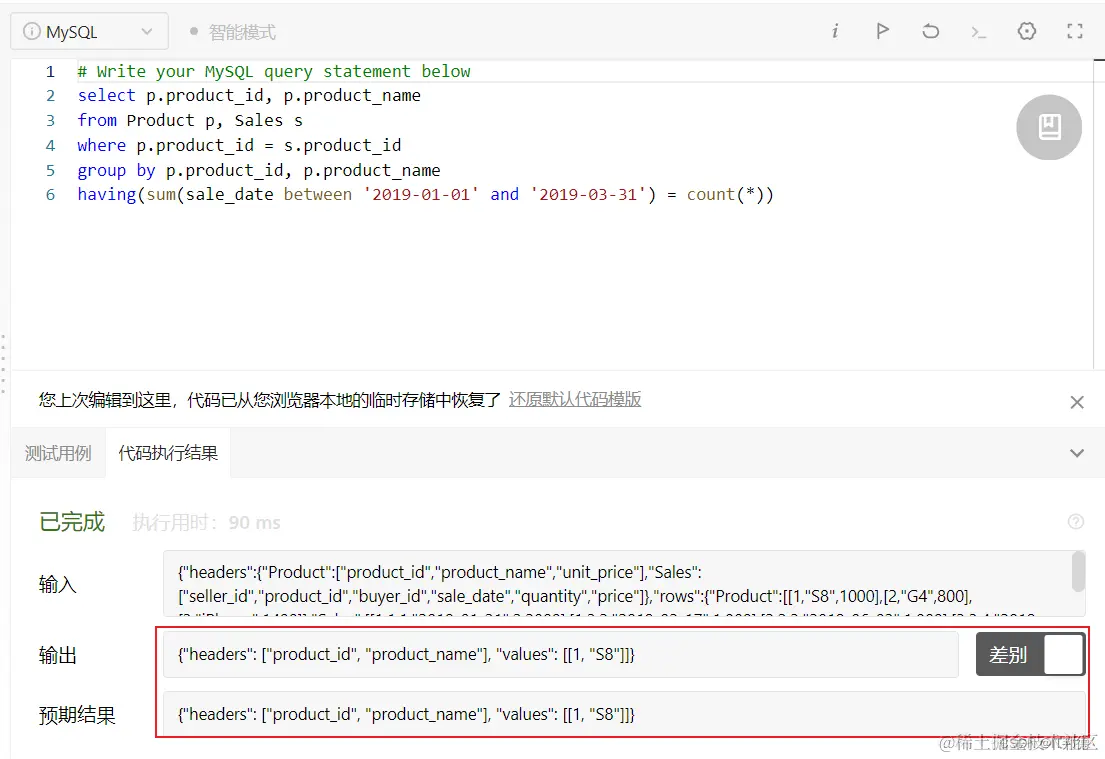Screen dimensions: 1105x759
Task: Select the 代码执行结果 tab
Action: (x=168, y=453)
